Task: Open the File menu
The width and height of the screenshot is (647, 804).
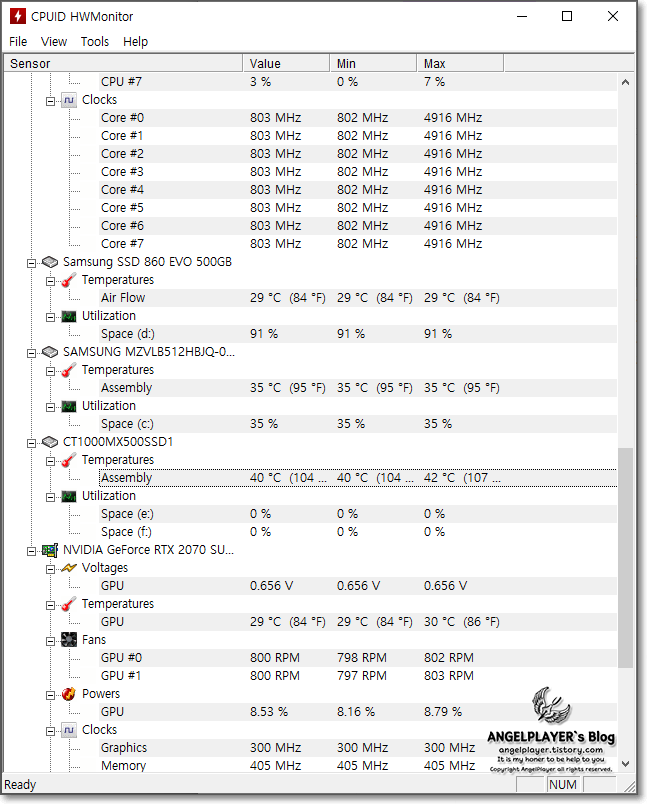Action: click(x=18, y=42)
